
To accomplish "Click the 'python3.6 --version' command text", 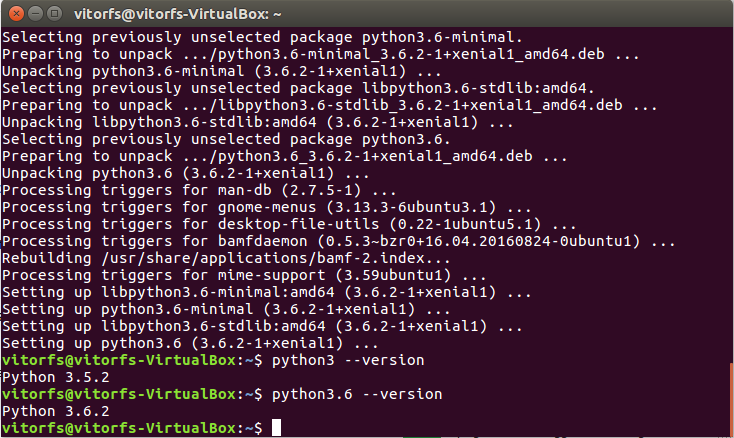I will click(x=357, y=394).
